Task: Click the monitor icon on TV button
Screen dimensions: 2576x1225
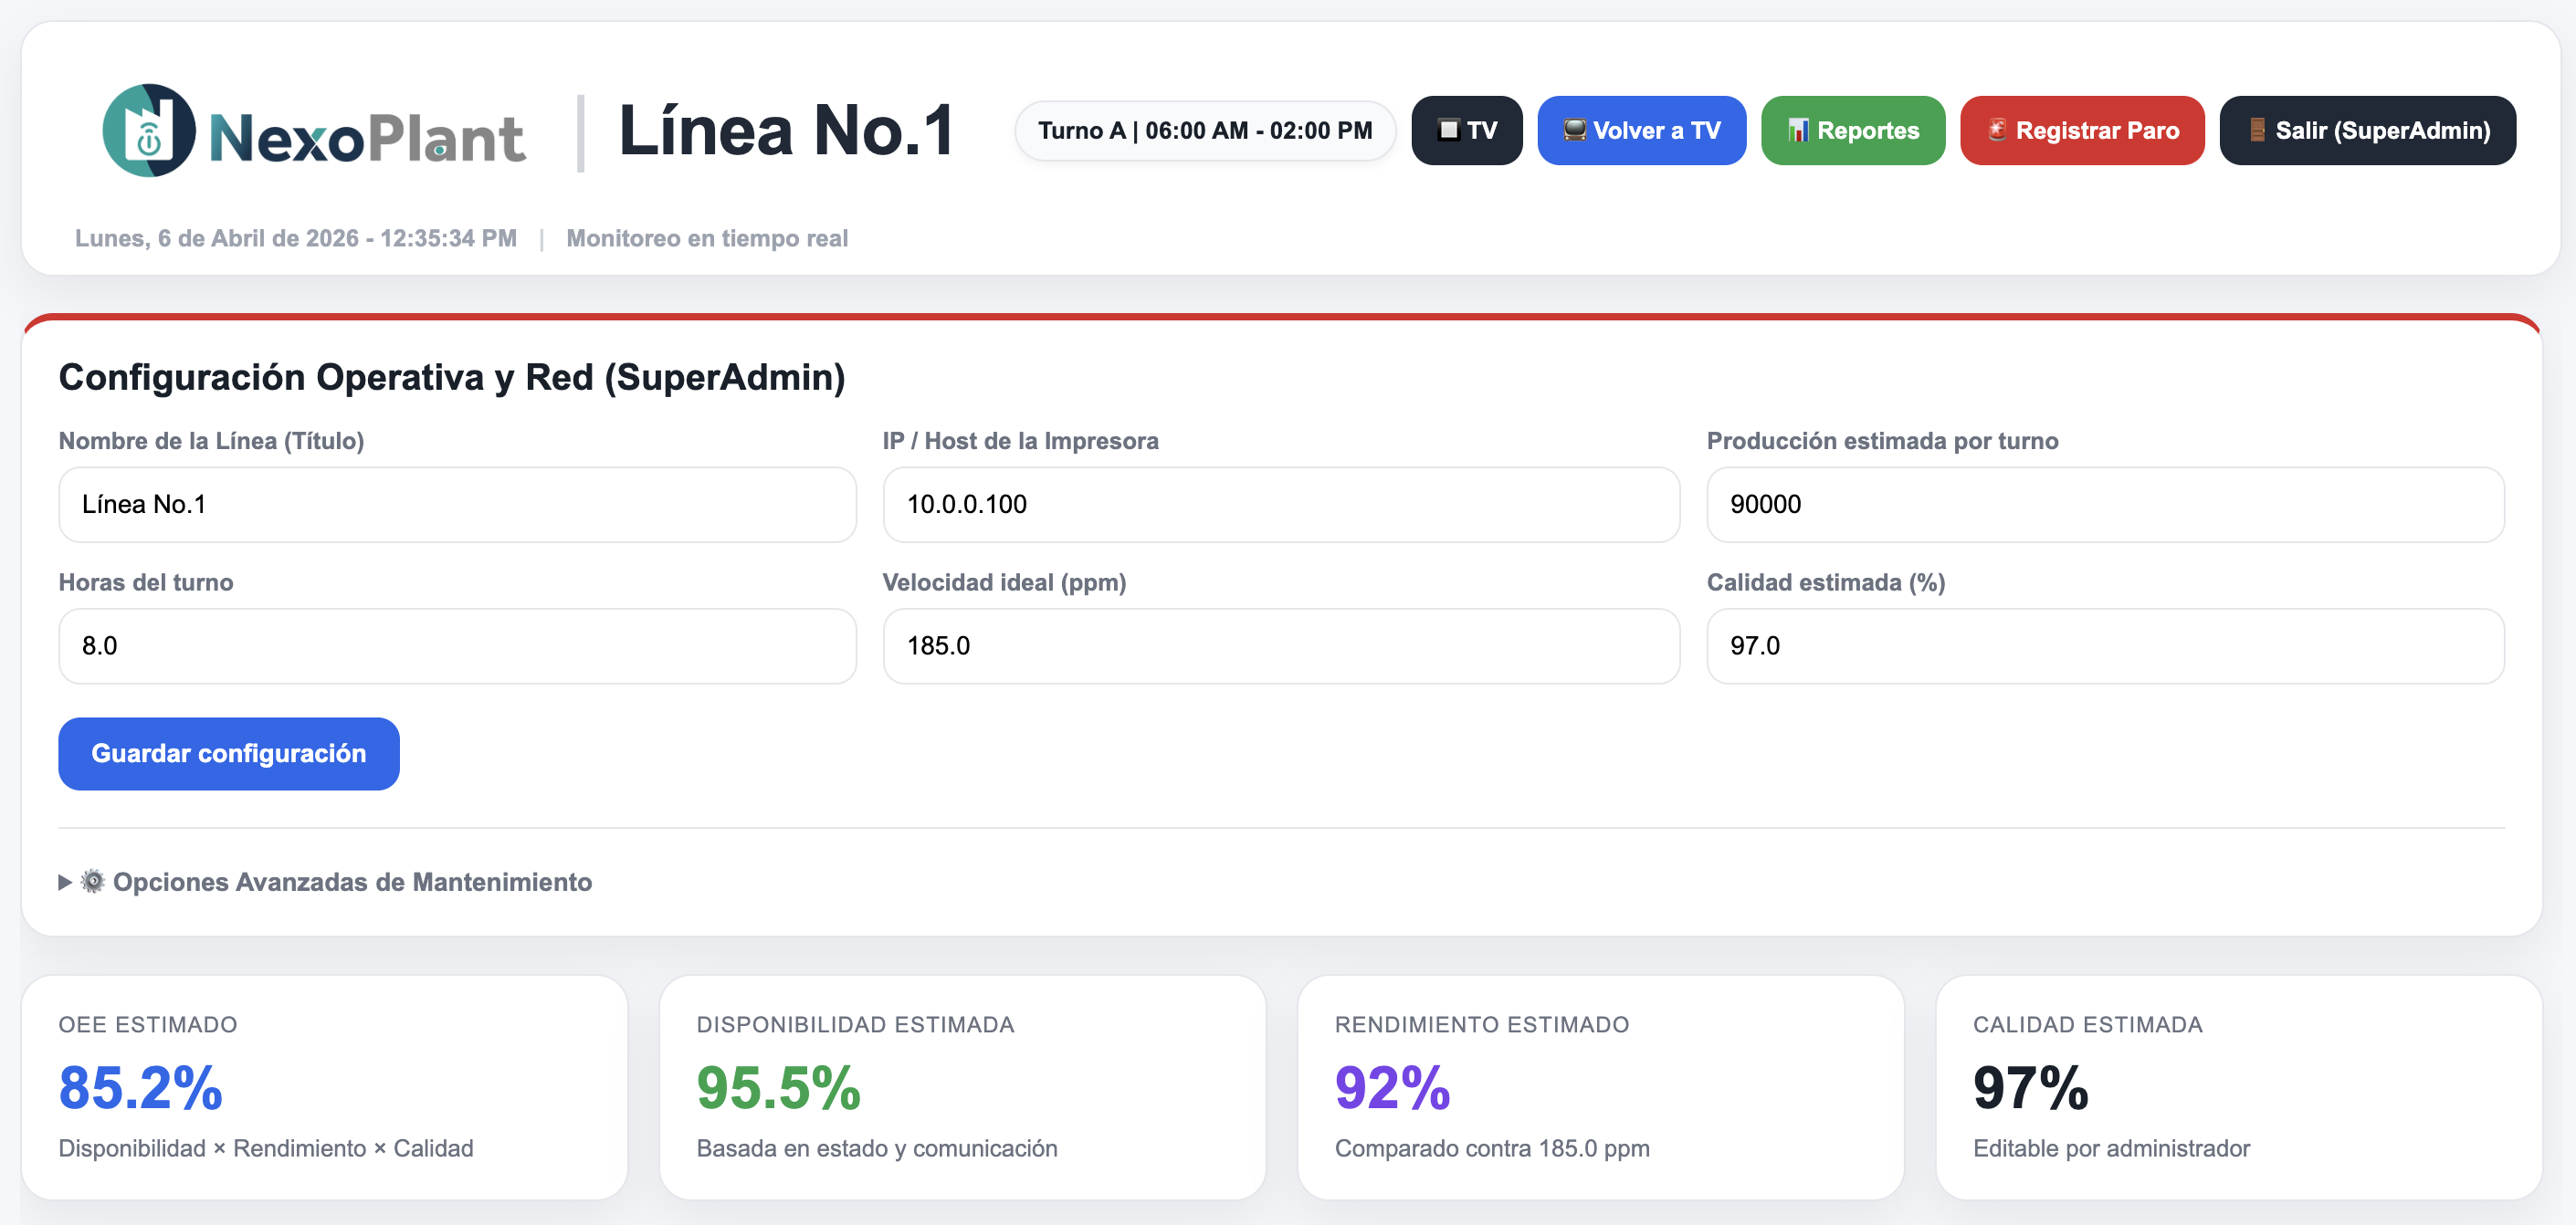Action: click(x=1447, y=130)
